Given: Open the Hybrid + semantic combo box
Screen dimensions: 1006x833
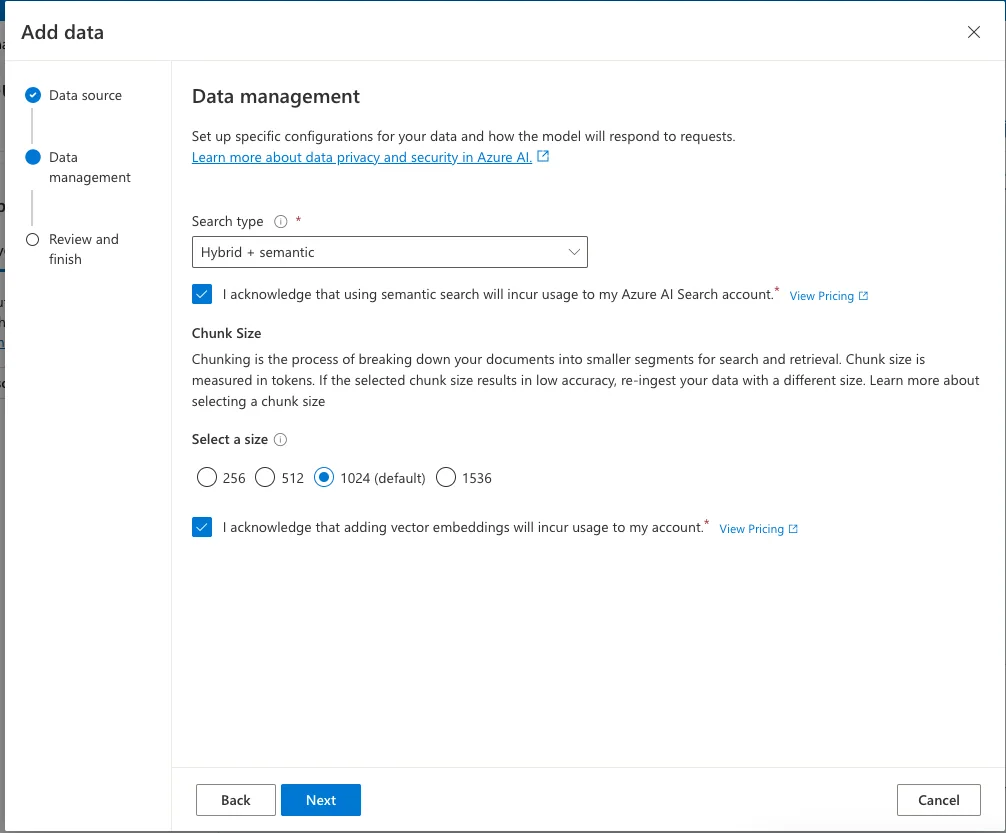Looking at the screenshot, I should (x=389, y=252).
